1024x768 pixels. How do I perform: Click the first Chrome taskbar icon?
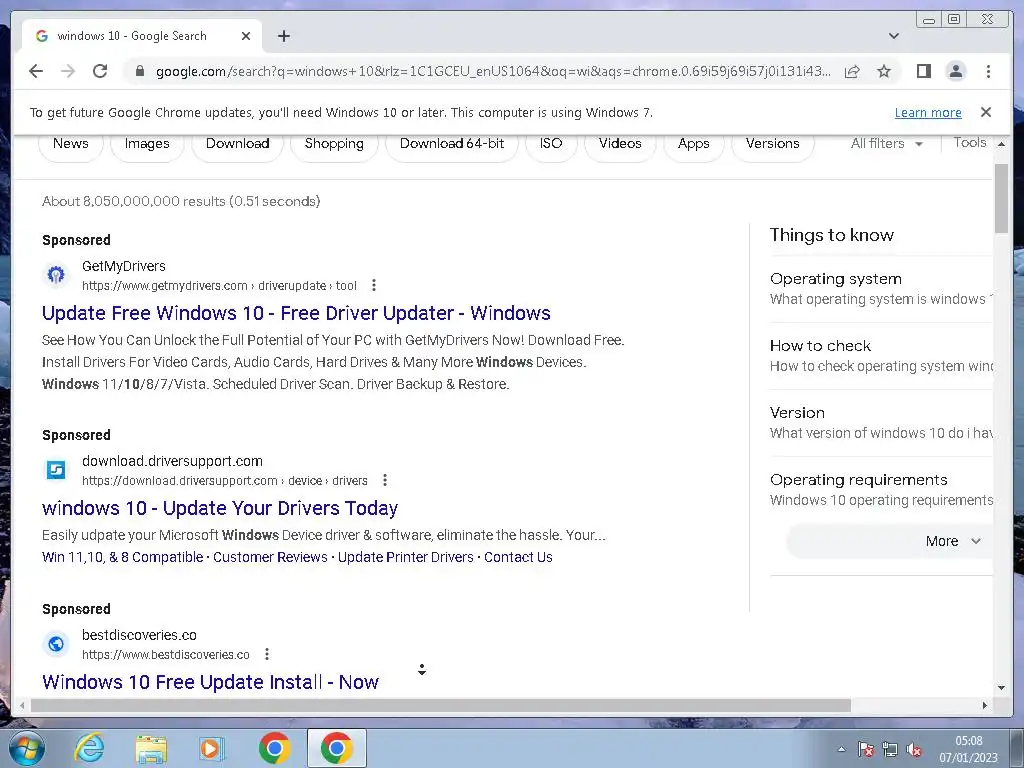[x=274, y=748]
